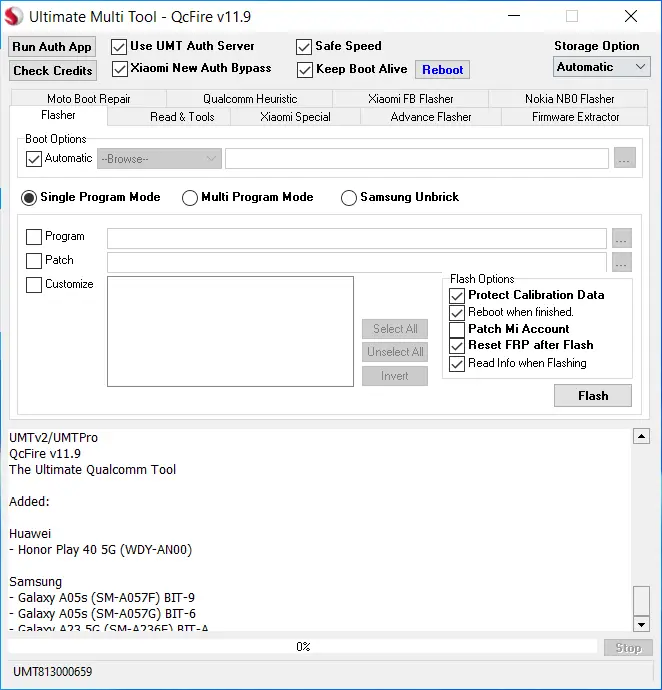This screenshot has height=690, width=662.
Task: Enable the Program checkbox
Action: point(34,237)
